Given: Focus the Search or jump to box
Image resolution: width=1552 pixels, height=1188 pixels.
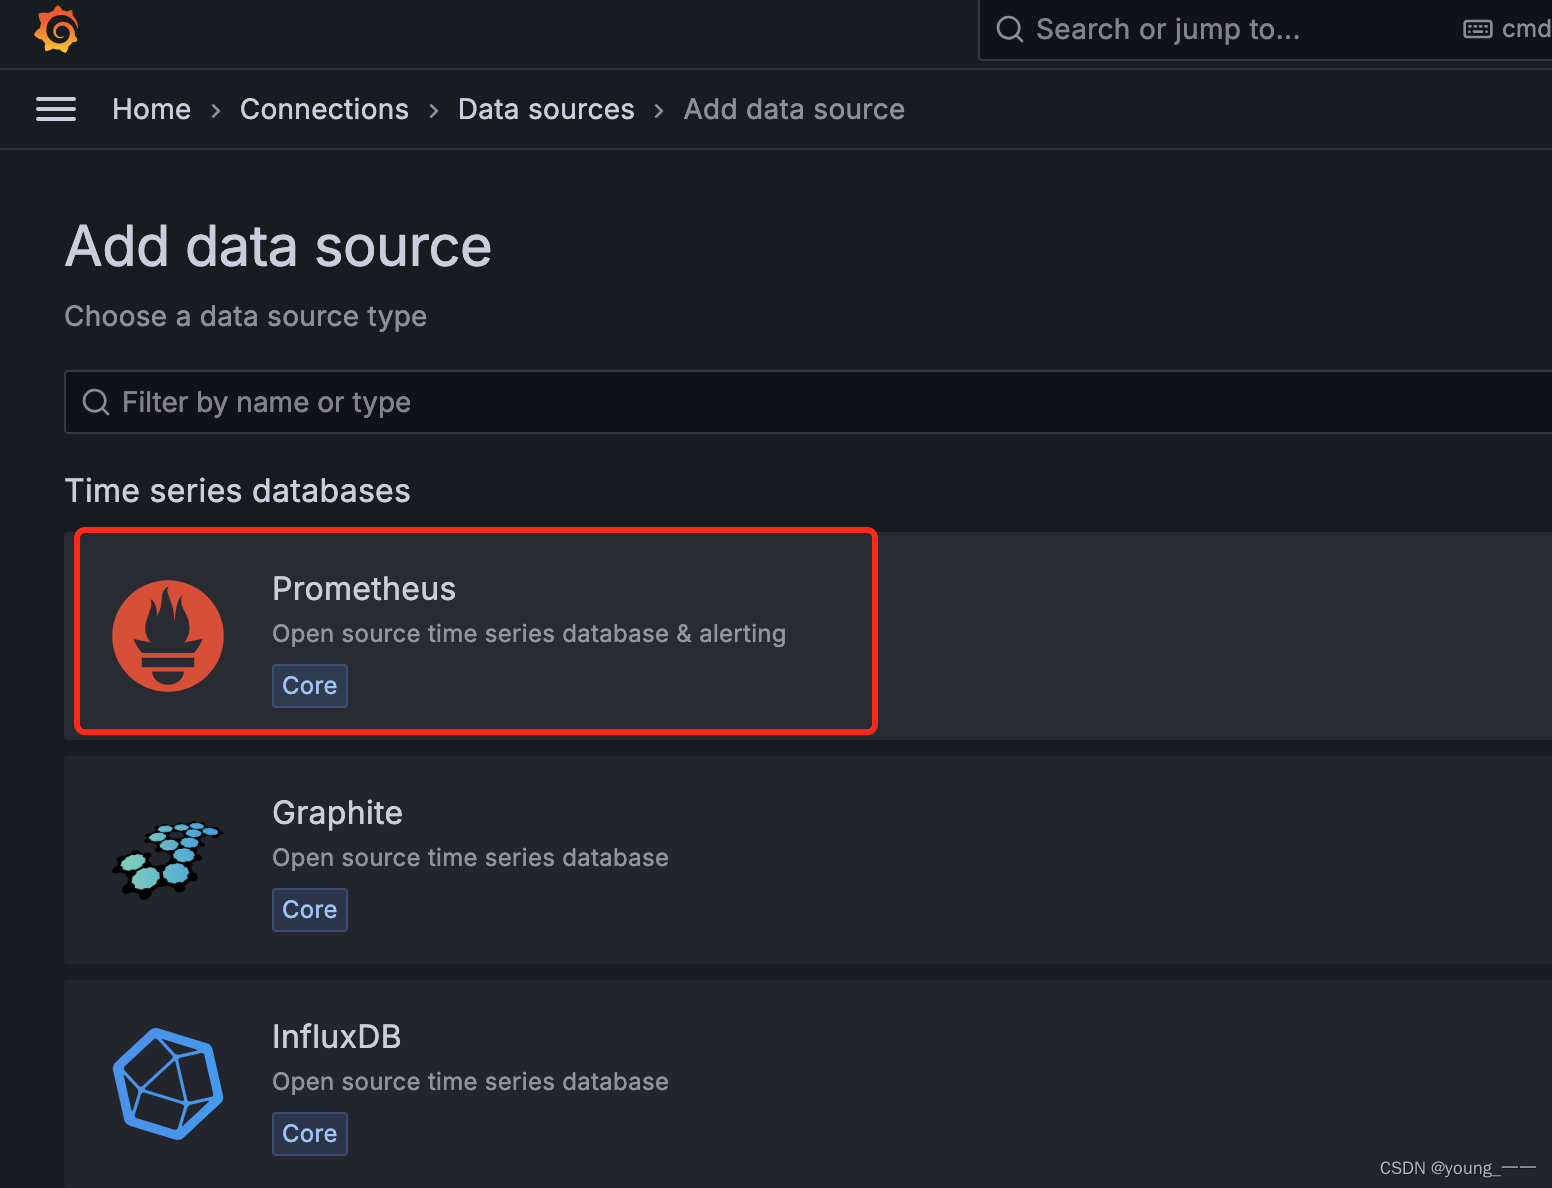Looking at the screenshot, I should pos(1200,29).
